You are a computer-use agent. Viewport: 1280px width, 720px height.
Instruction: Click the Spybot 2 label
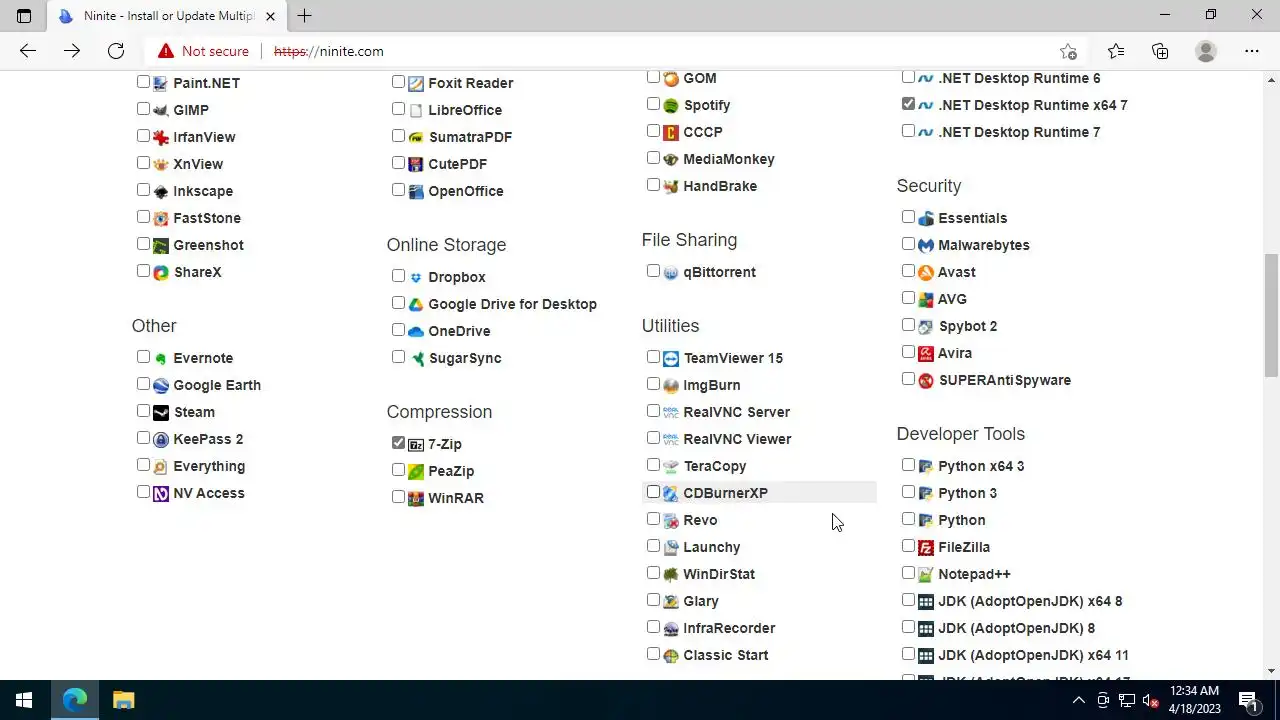click(968, 326)
